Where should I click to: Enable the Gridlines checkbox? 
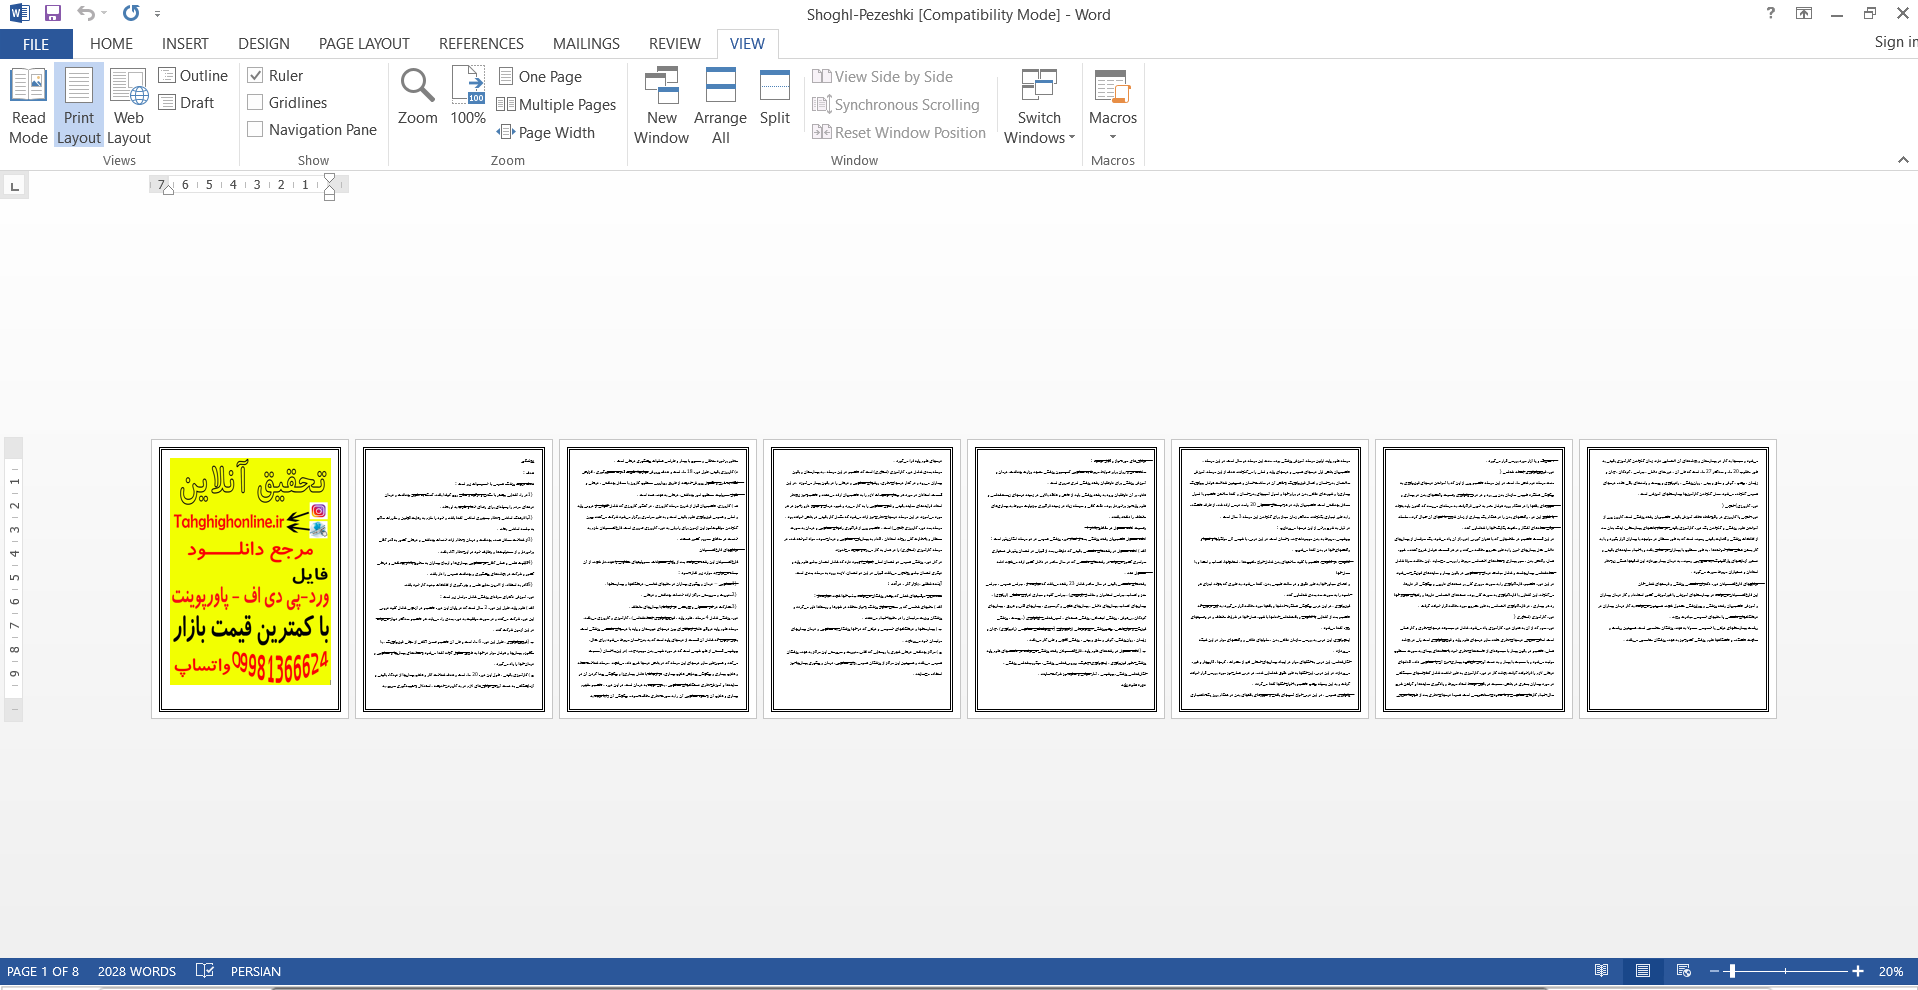click(x=255, y=102)
